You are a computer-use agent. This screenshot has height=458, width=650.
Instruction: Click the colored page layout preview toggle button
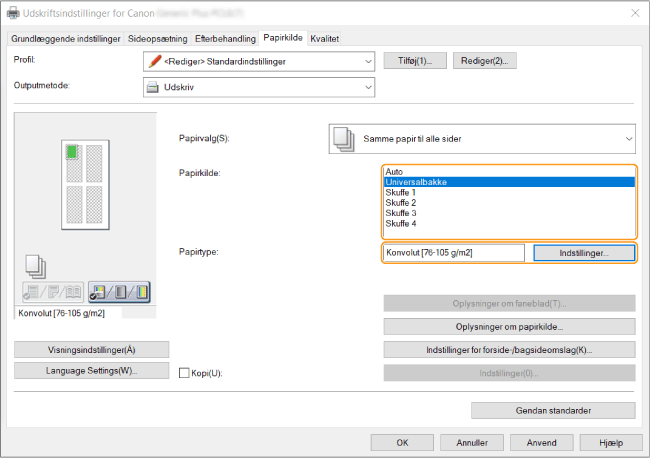(x=119, y=292)
